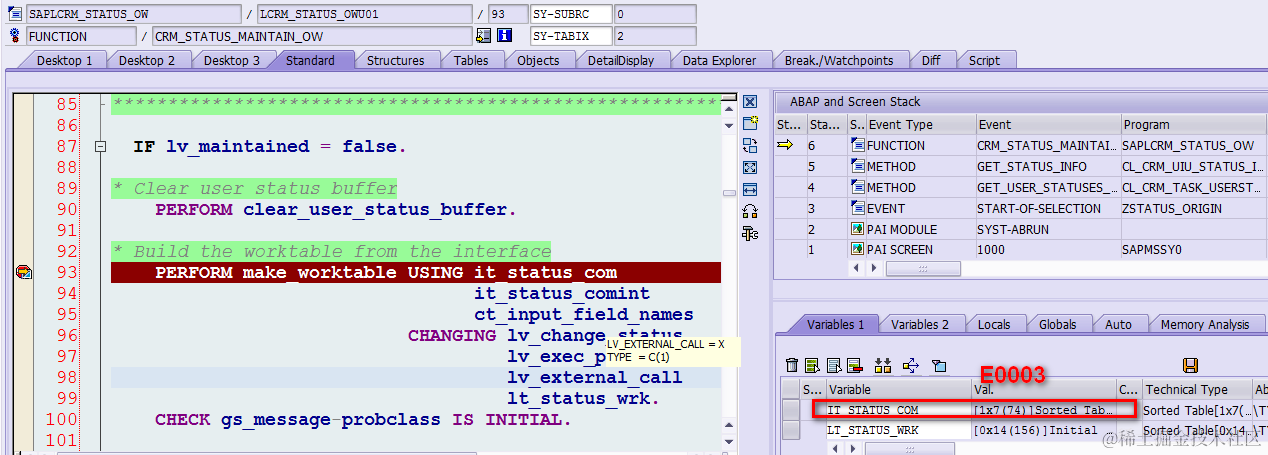1268x455 pixels.
Task: Click the PAI SCREEN row icon
Action: [857, 250]
